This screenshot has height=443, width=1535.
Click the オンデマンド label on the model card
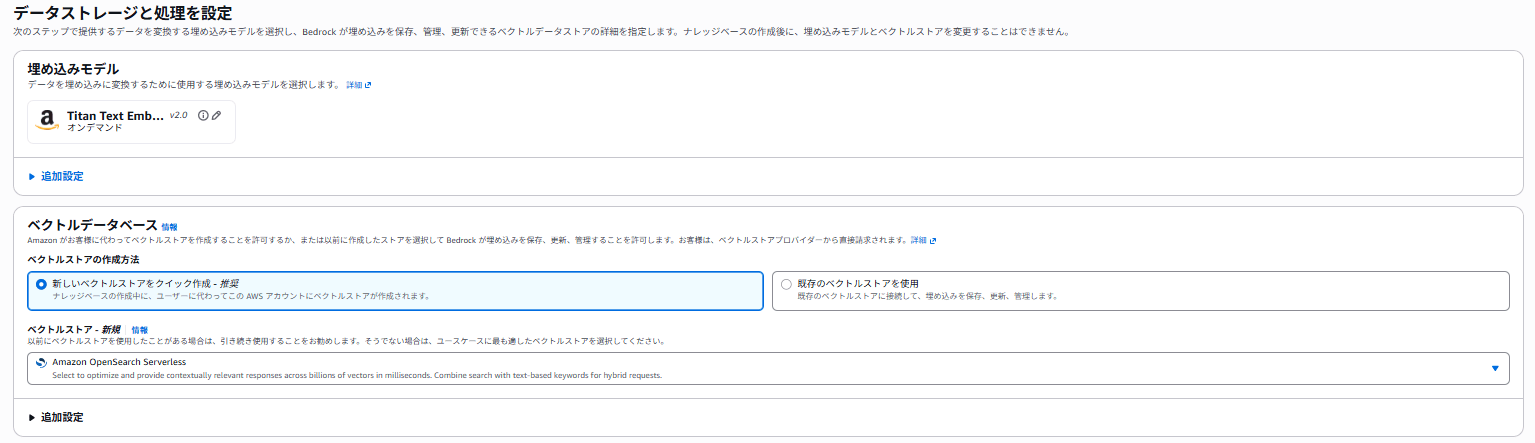click(x=95, y=128)
